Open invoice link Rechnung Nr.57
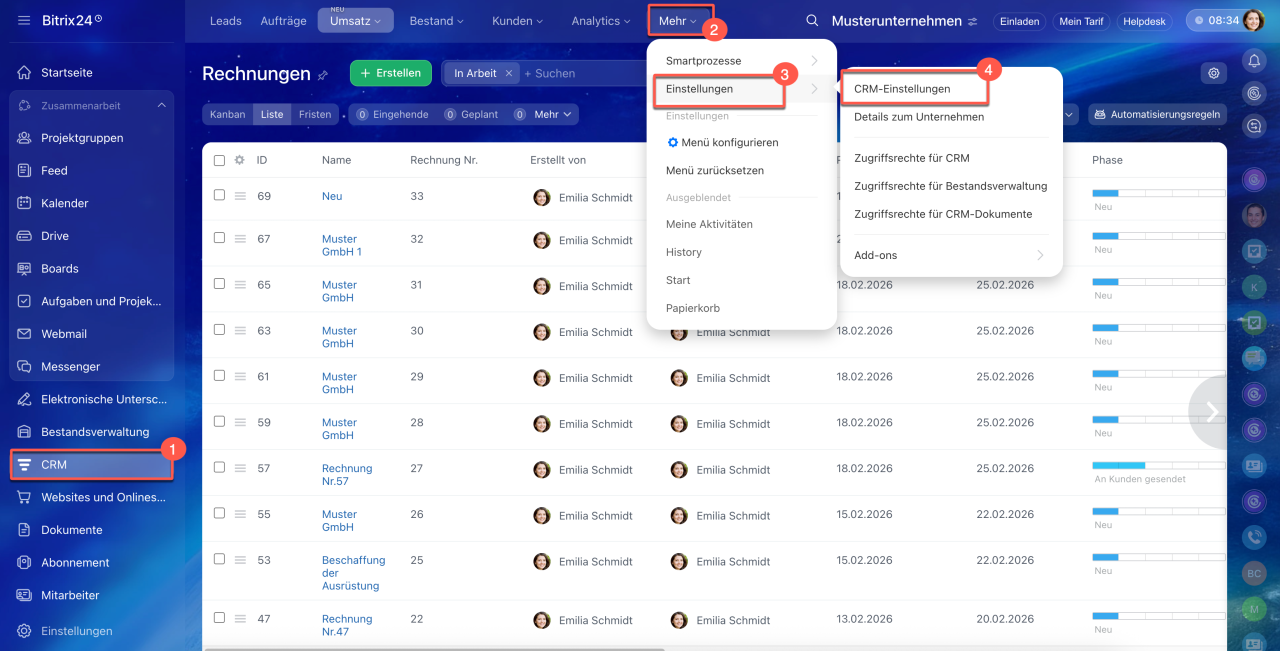1280x651 pixels. point(347,475)
